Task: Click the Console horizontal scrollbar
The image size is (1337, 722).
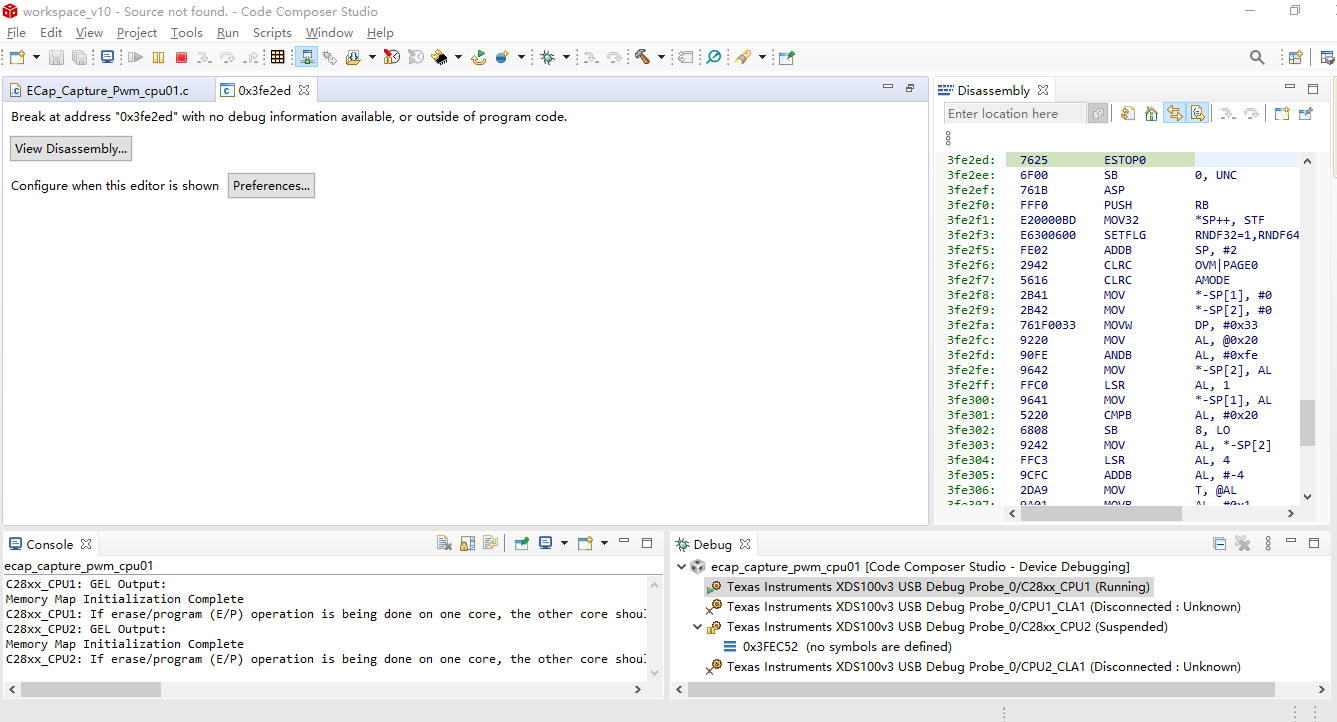Action: tap(91, 689)
